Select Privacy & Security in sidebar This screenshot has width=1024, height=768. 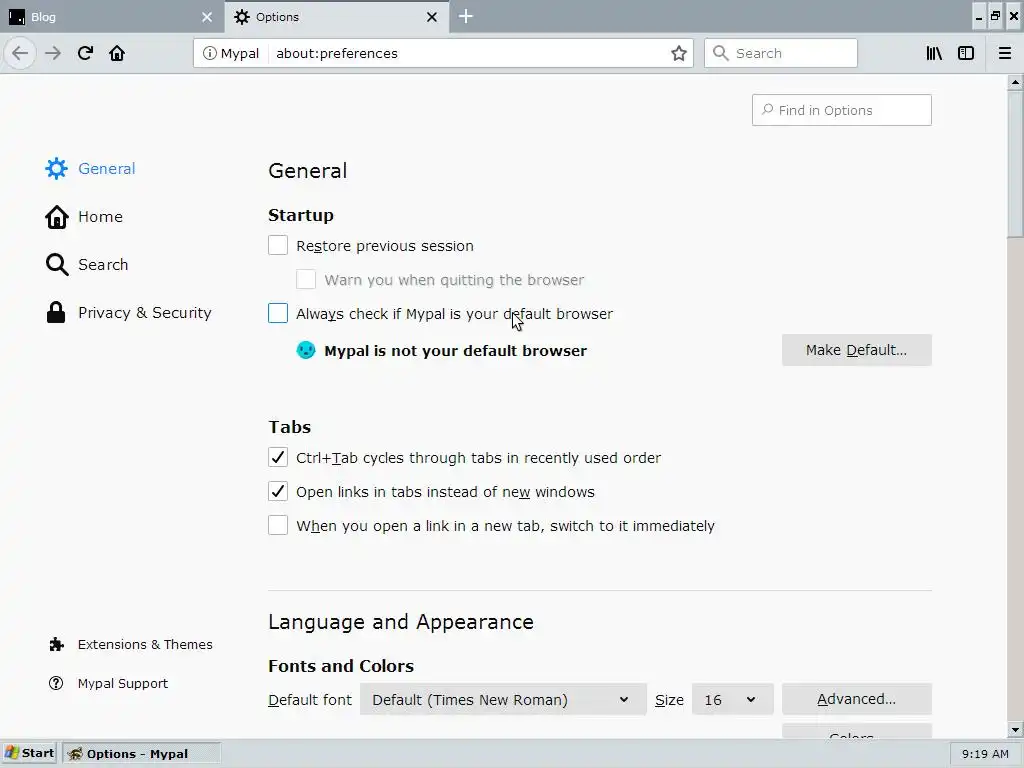click(x=145, y=313)
